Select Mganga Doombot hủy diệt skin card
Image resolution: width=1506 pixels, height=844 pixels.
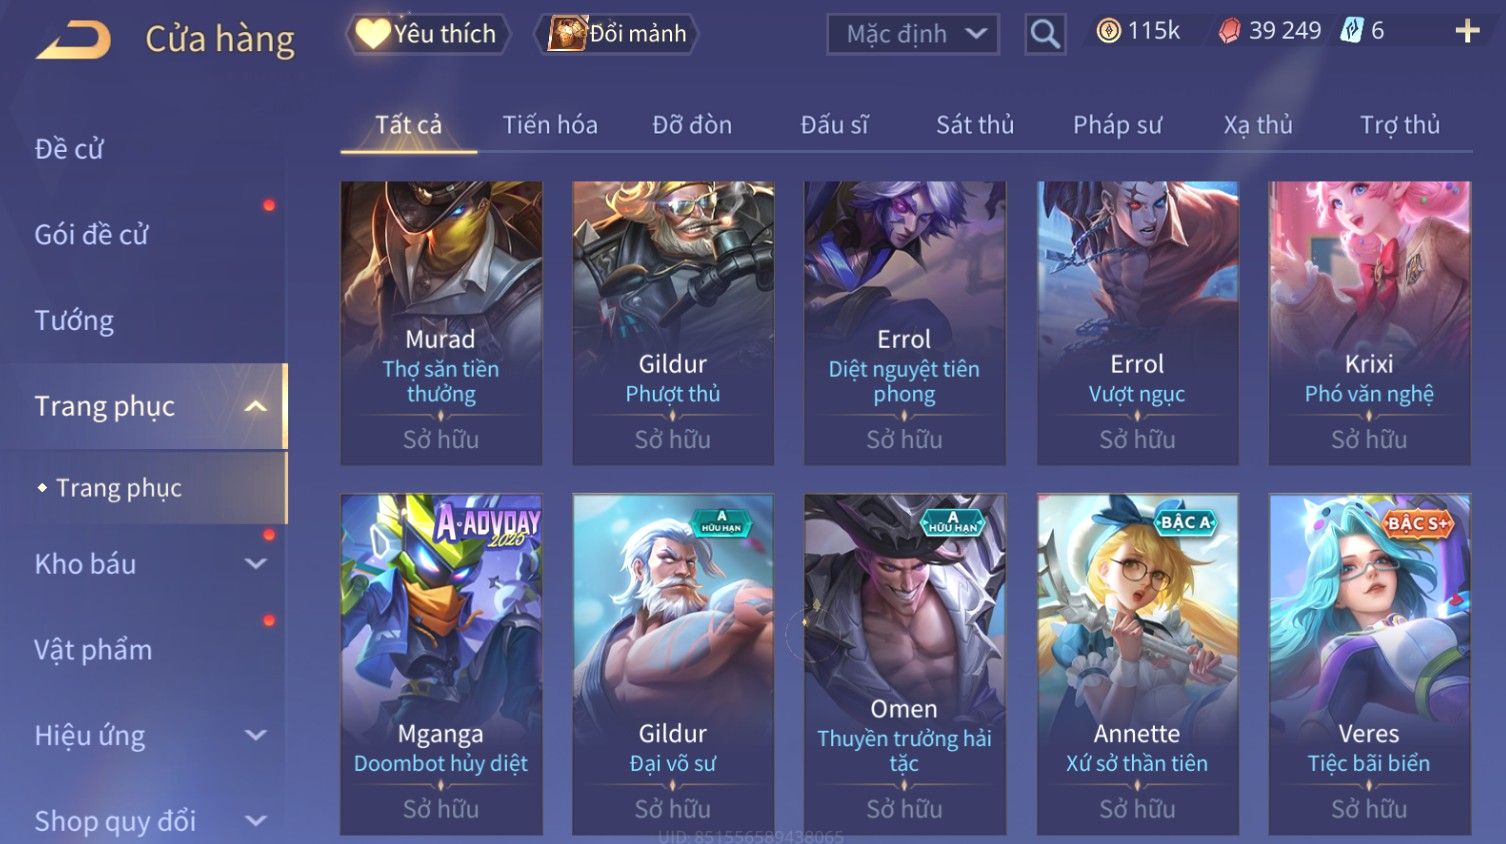point(441,664)
